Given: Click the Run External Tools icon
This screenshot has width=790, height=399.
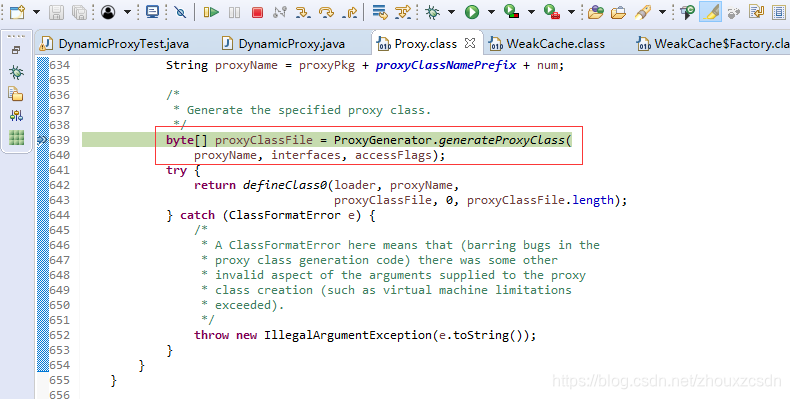Looking at the screenshot, I should tap(552, 12).
